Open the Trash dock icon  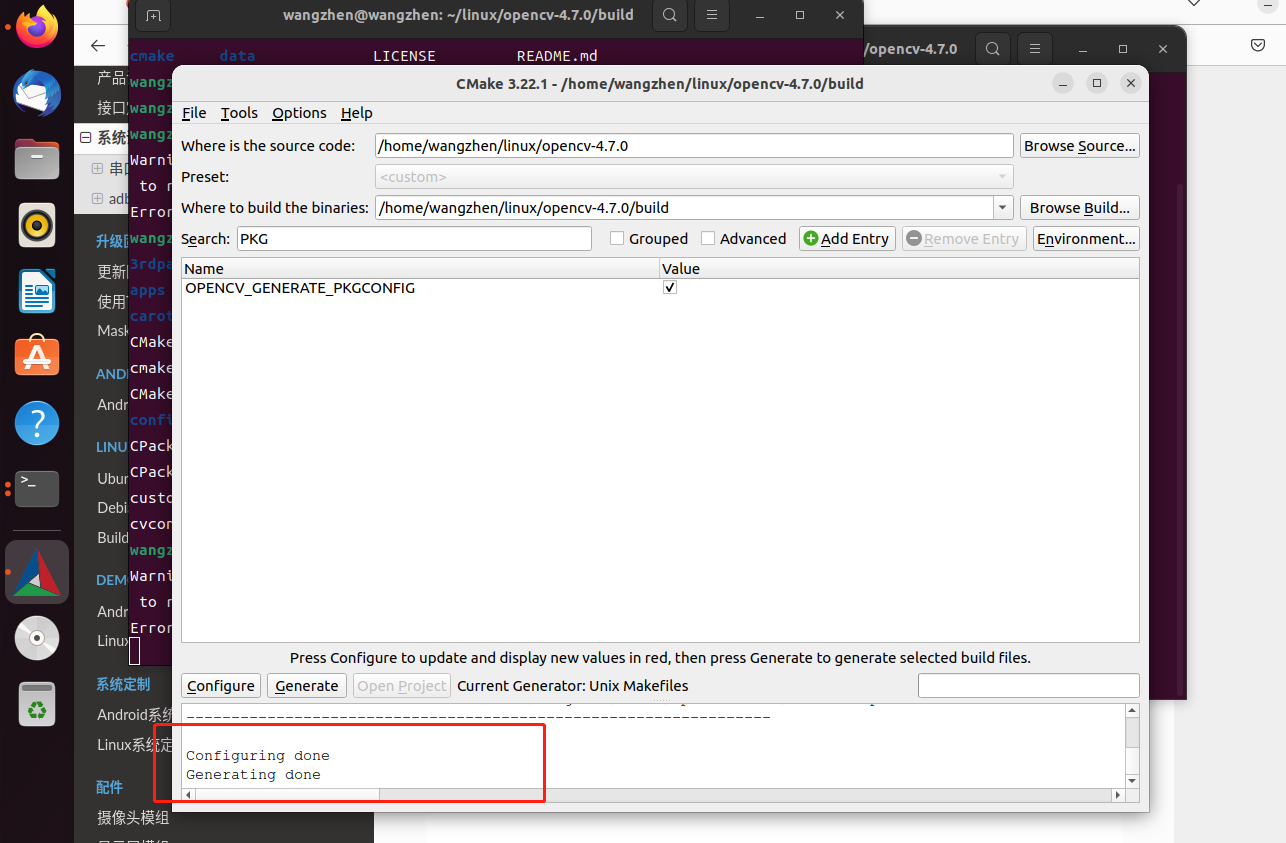(37, 704)
